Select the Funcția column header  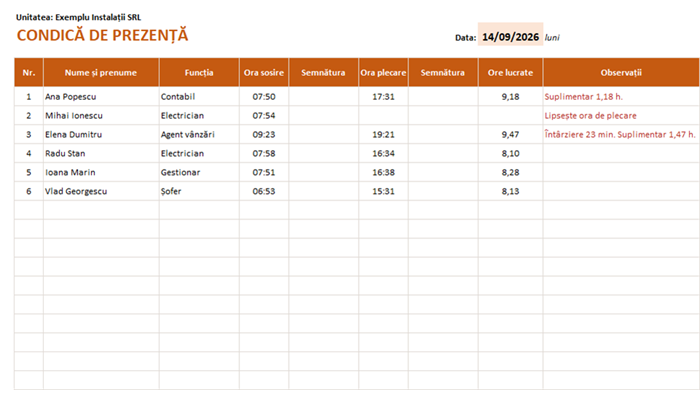pyautogui.click(x=199, y=72)
